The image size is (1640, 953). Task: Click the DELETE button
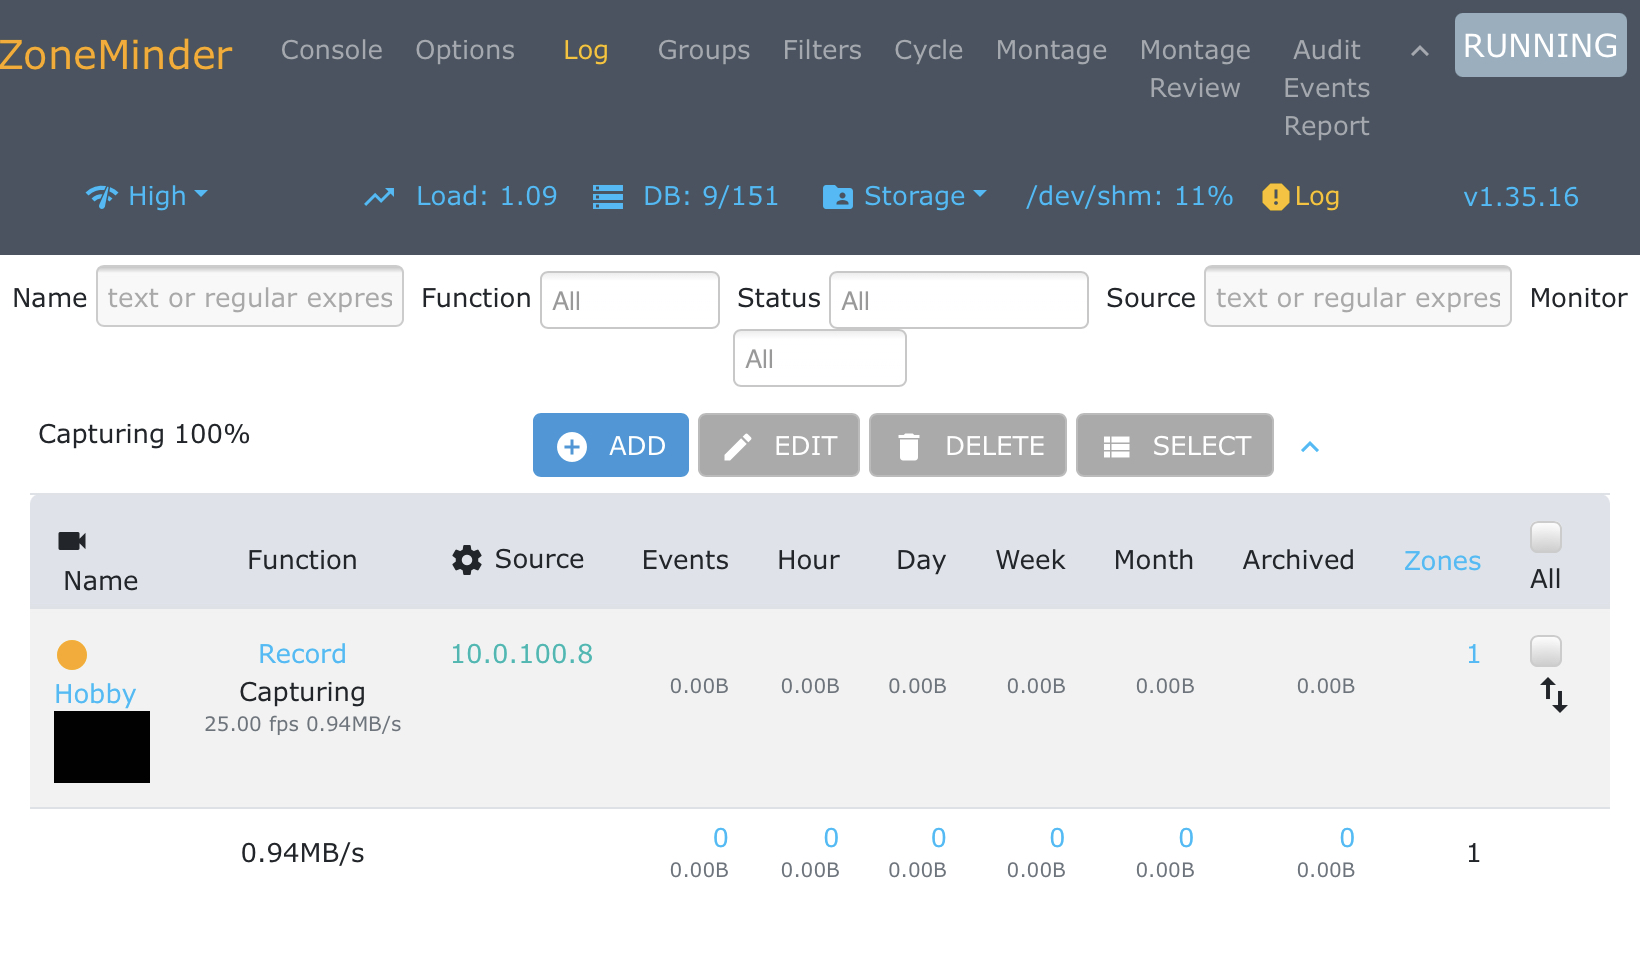point(968,445)
